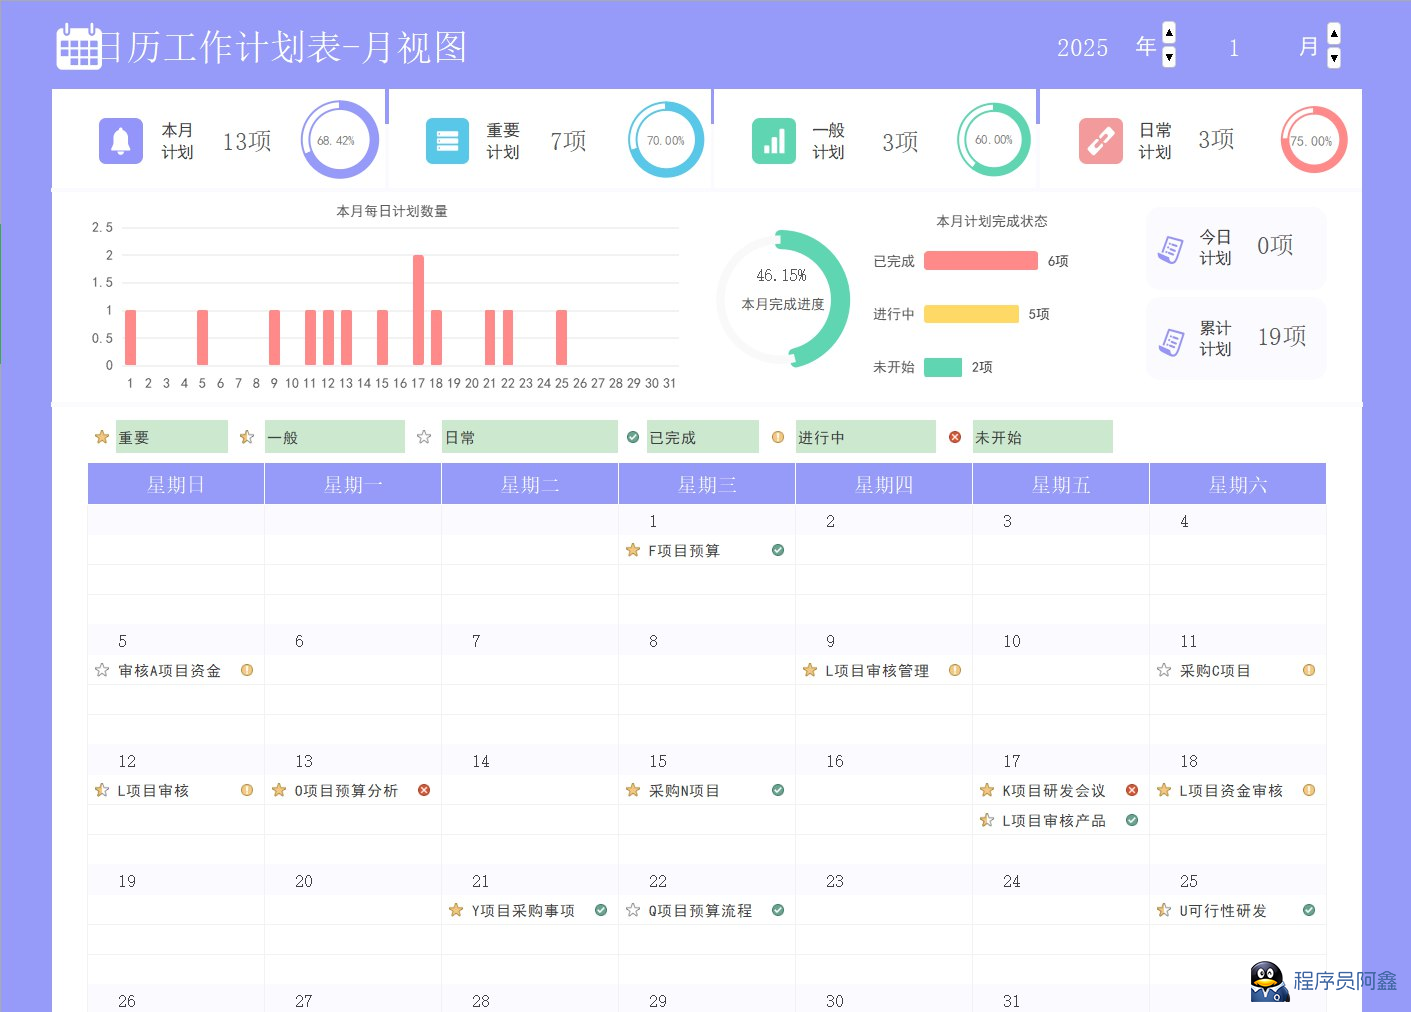
Task: Click the red X status for K项目研发会议
Action: [x=1132, y=790]
